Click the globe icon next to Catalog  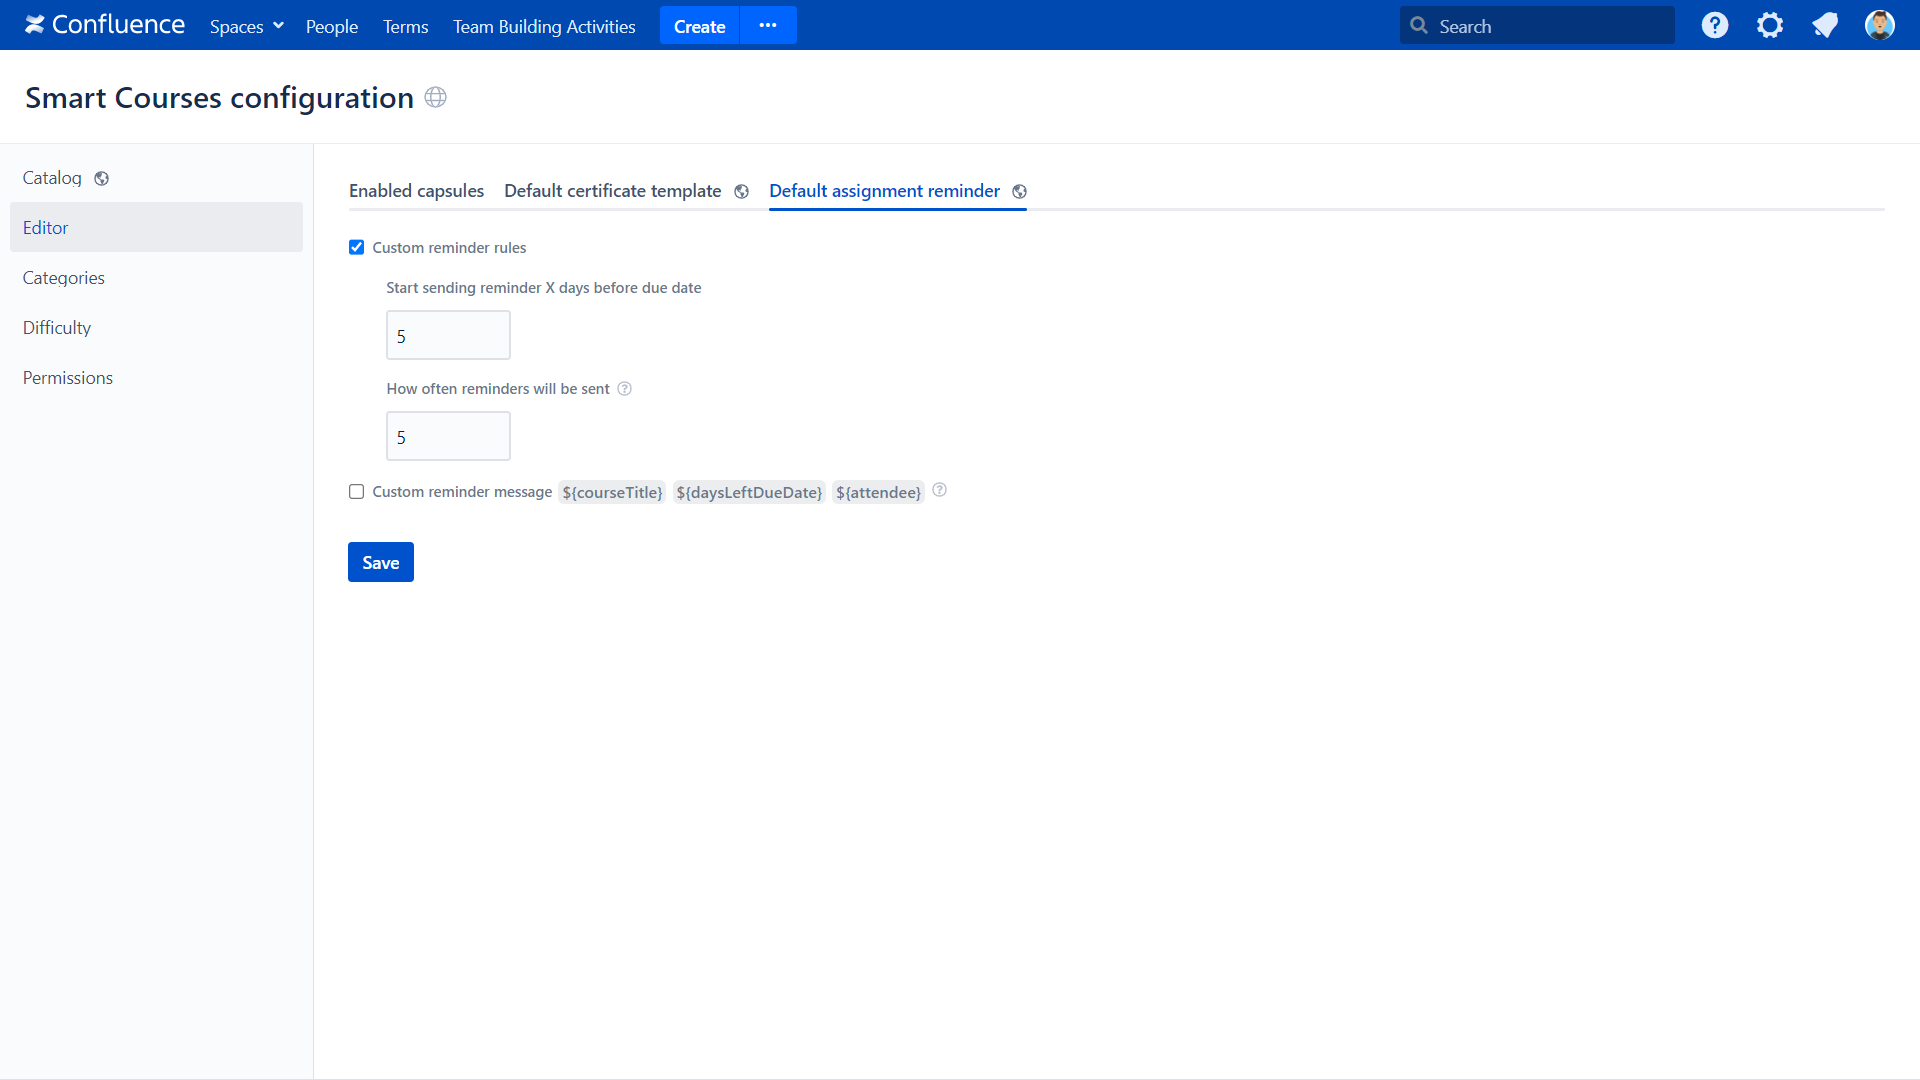point(101,178)
